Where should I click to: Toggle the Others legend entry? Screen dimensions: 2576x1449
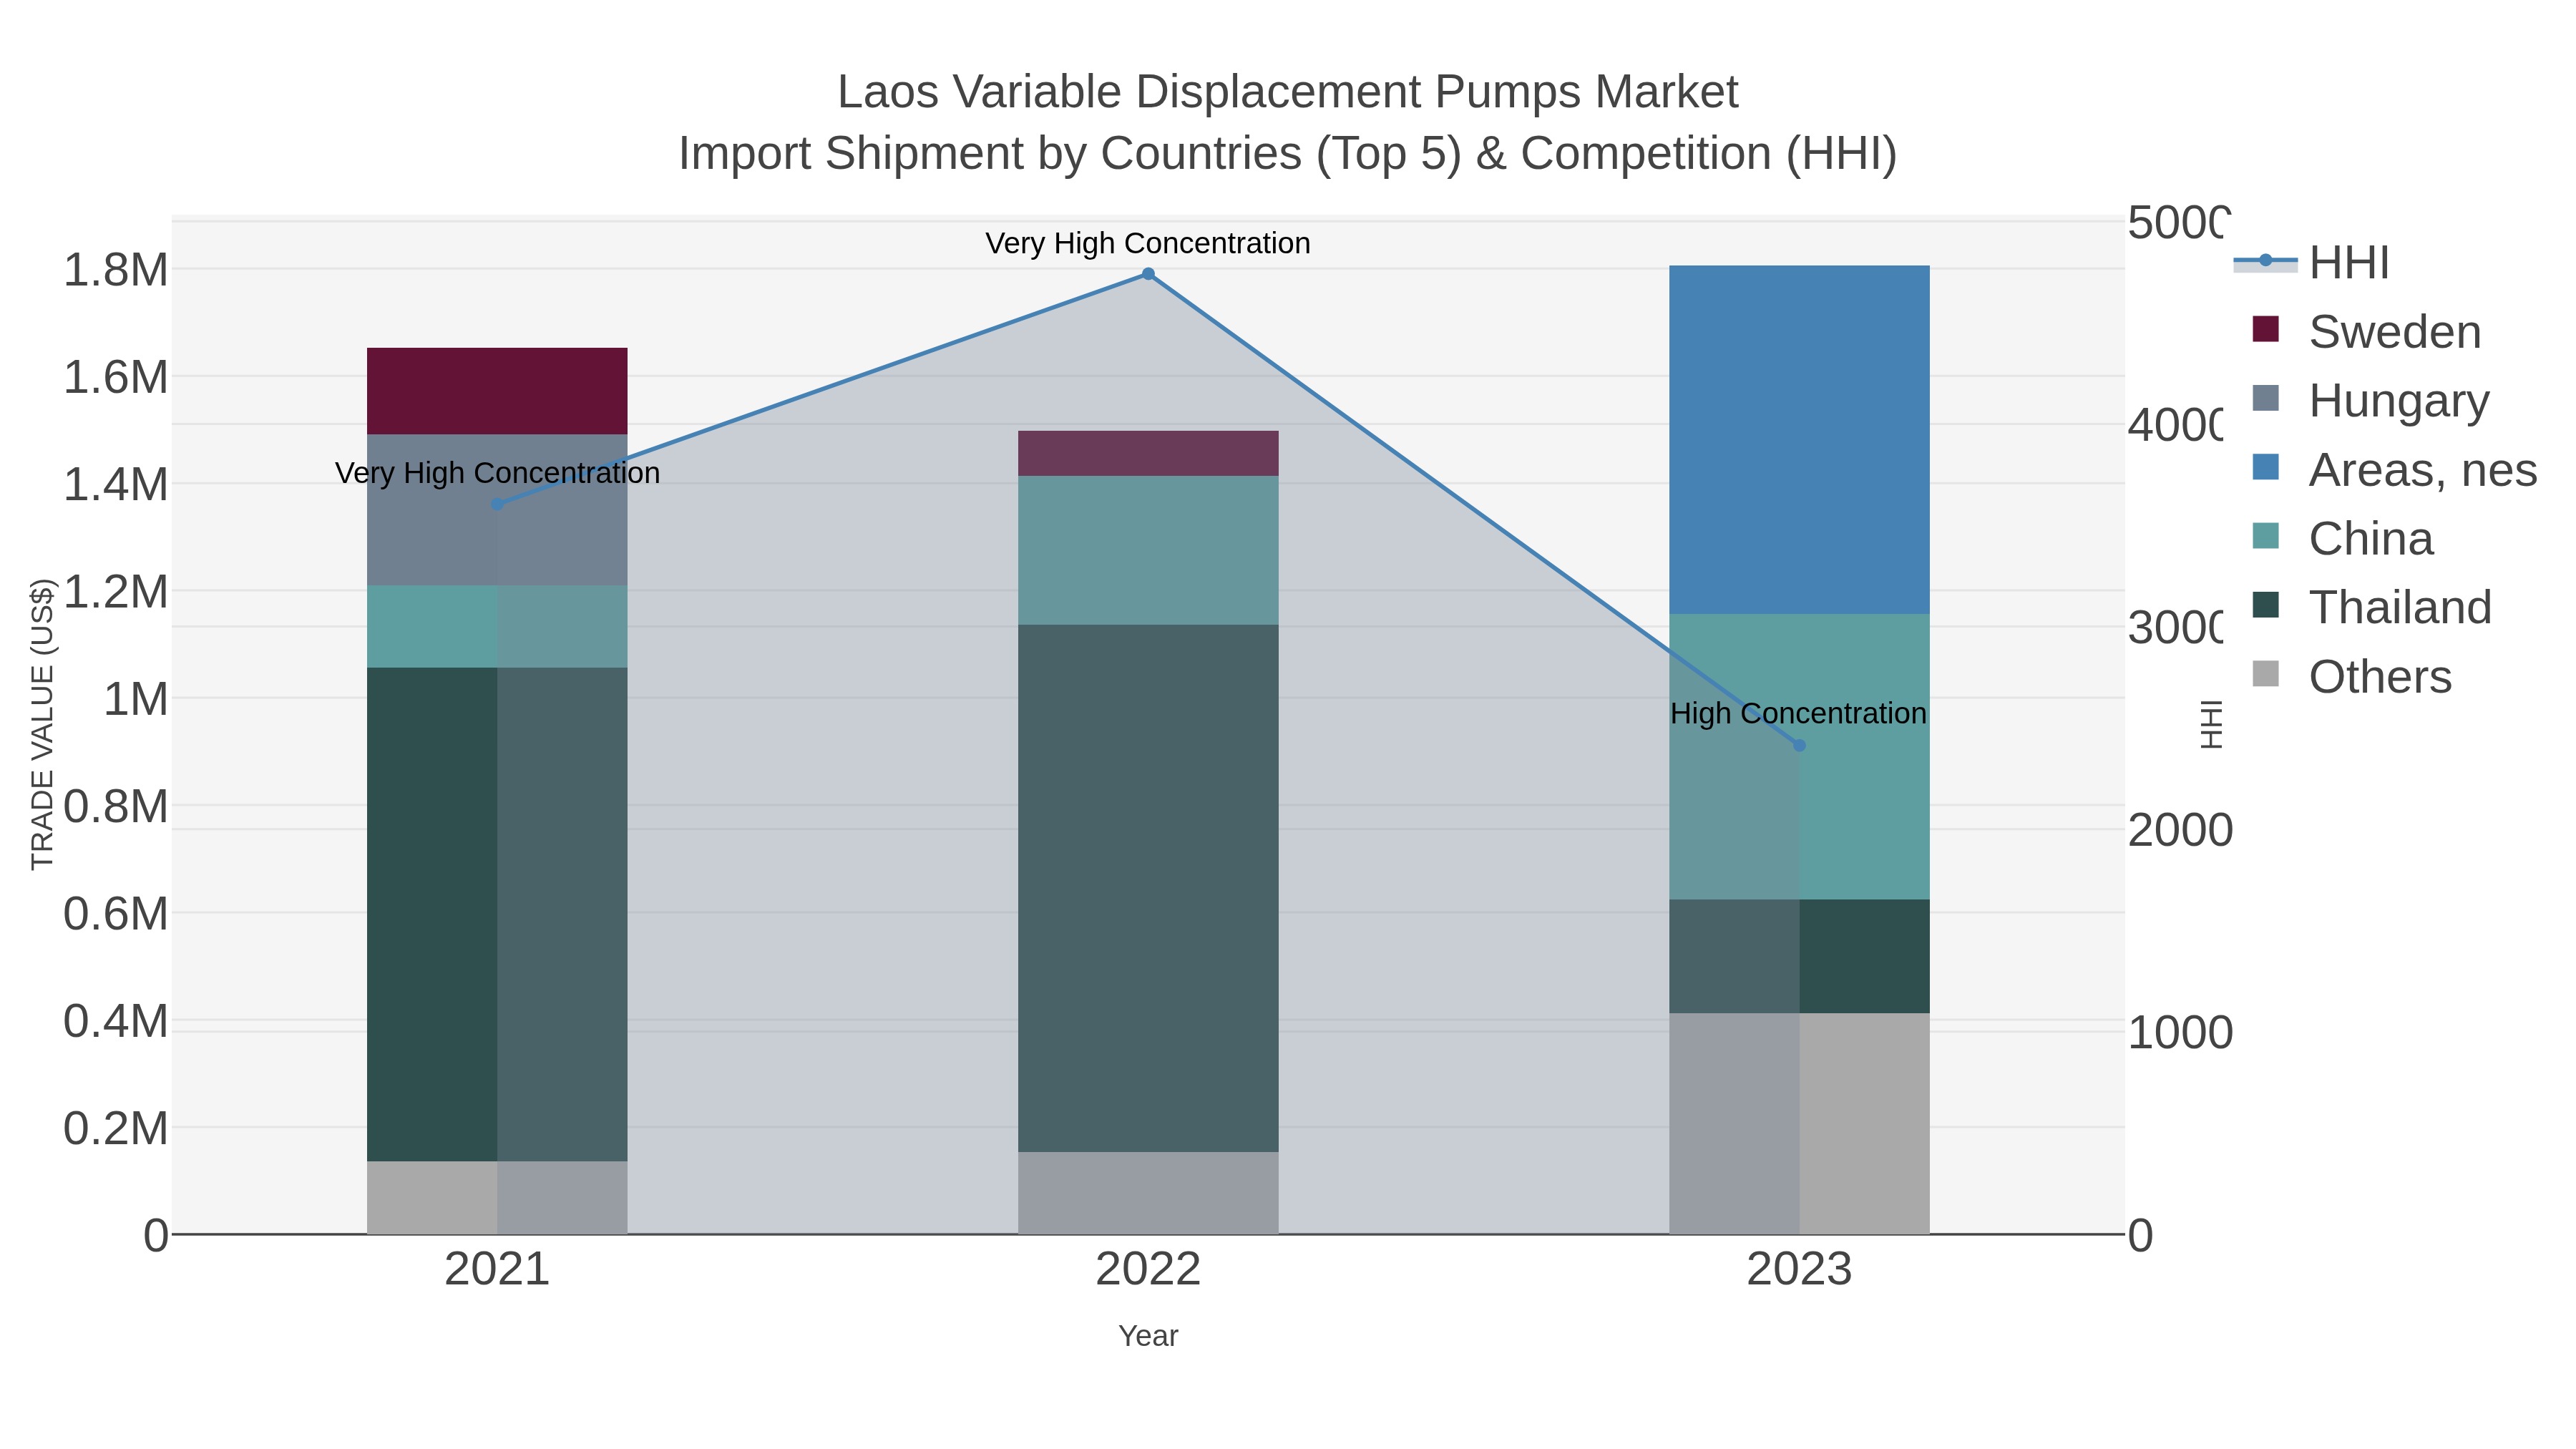(2351, 676)
